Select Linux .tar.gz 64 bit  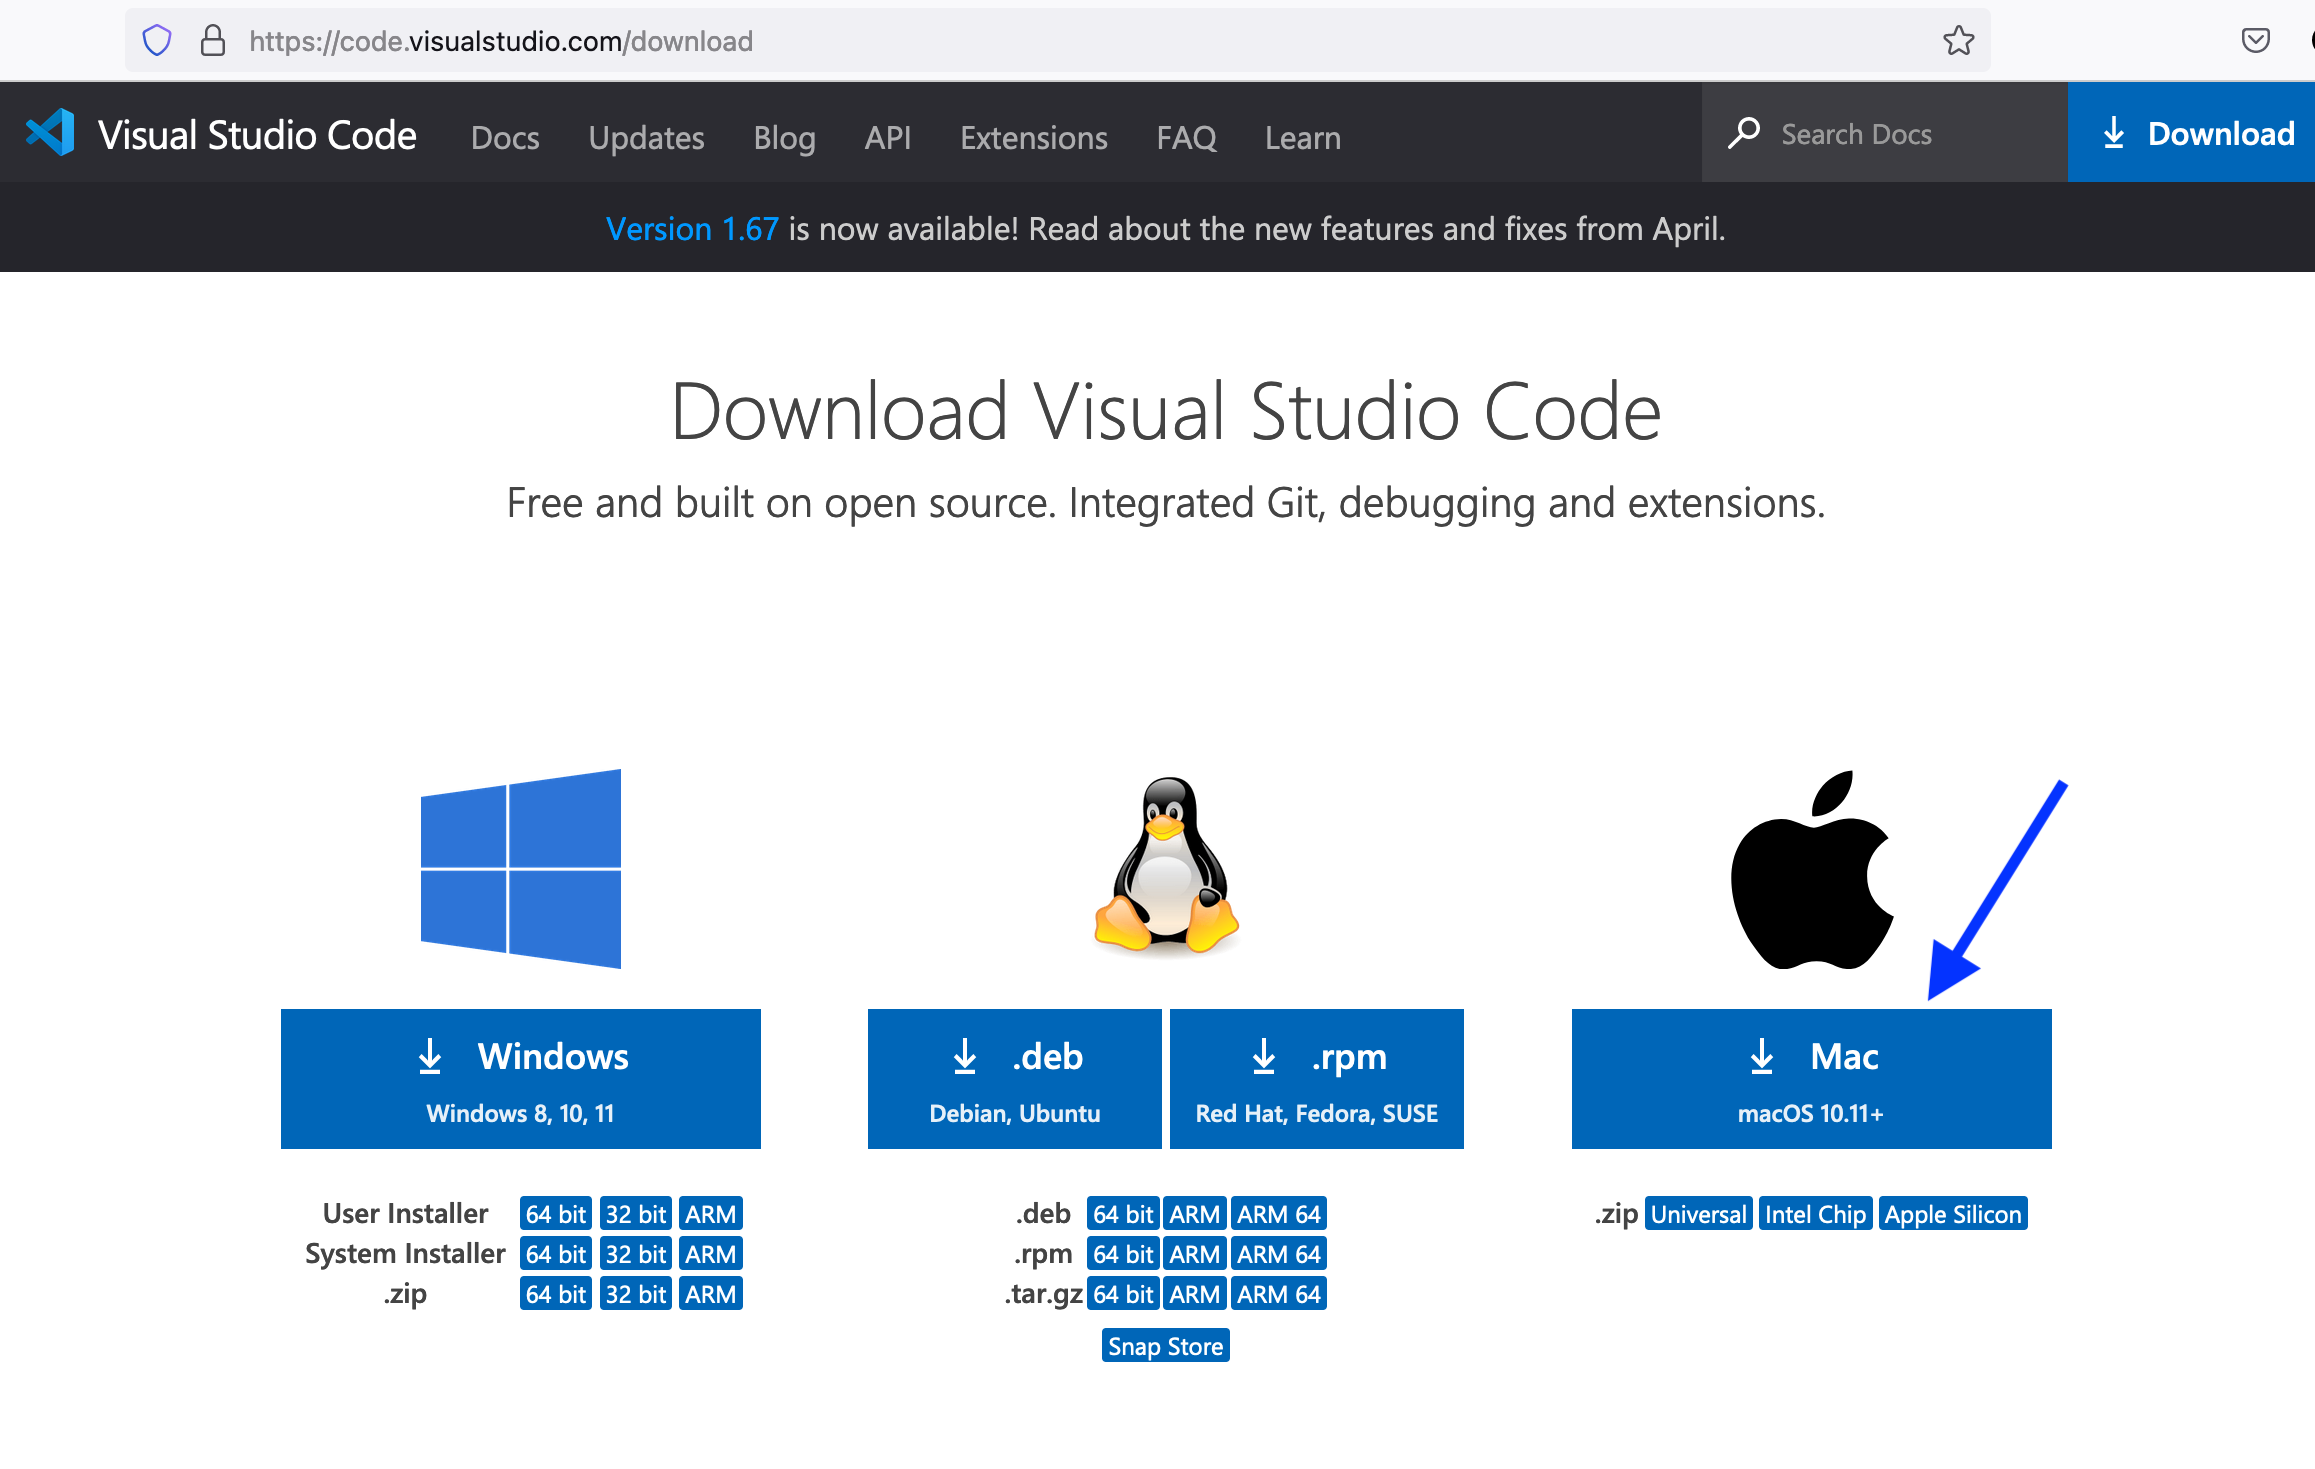pyautogui.click(x=1123, y=1294)
